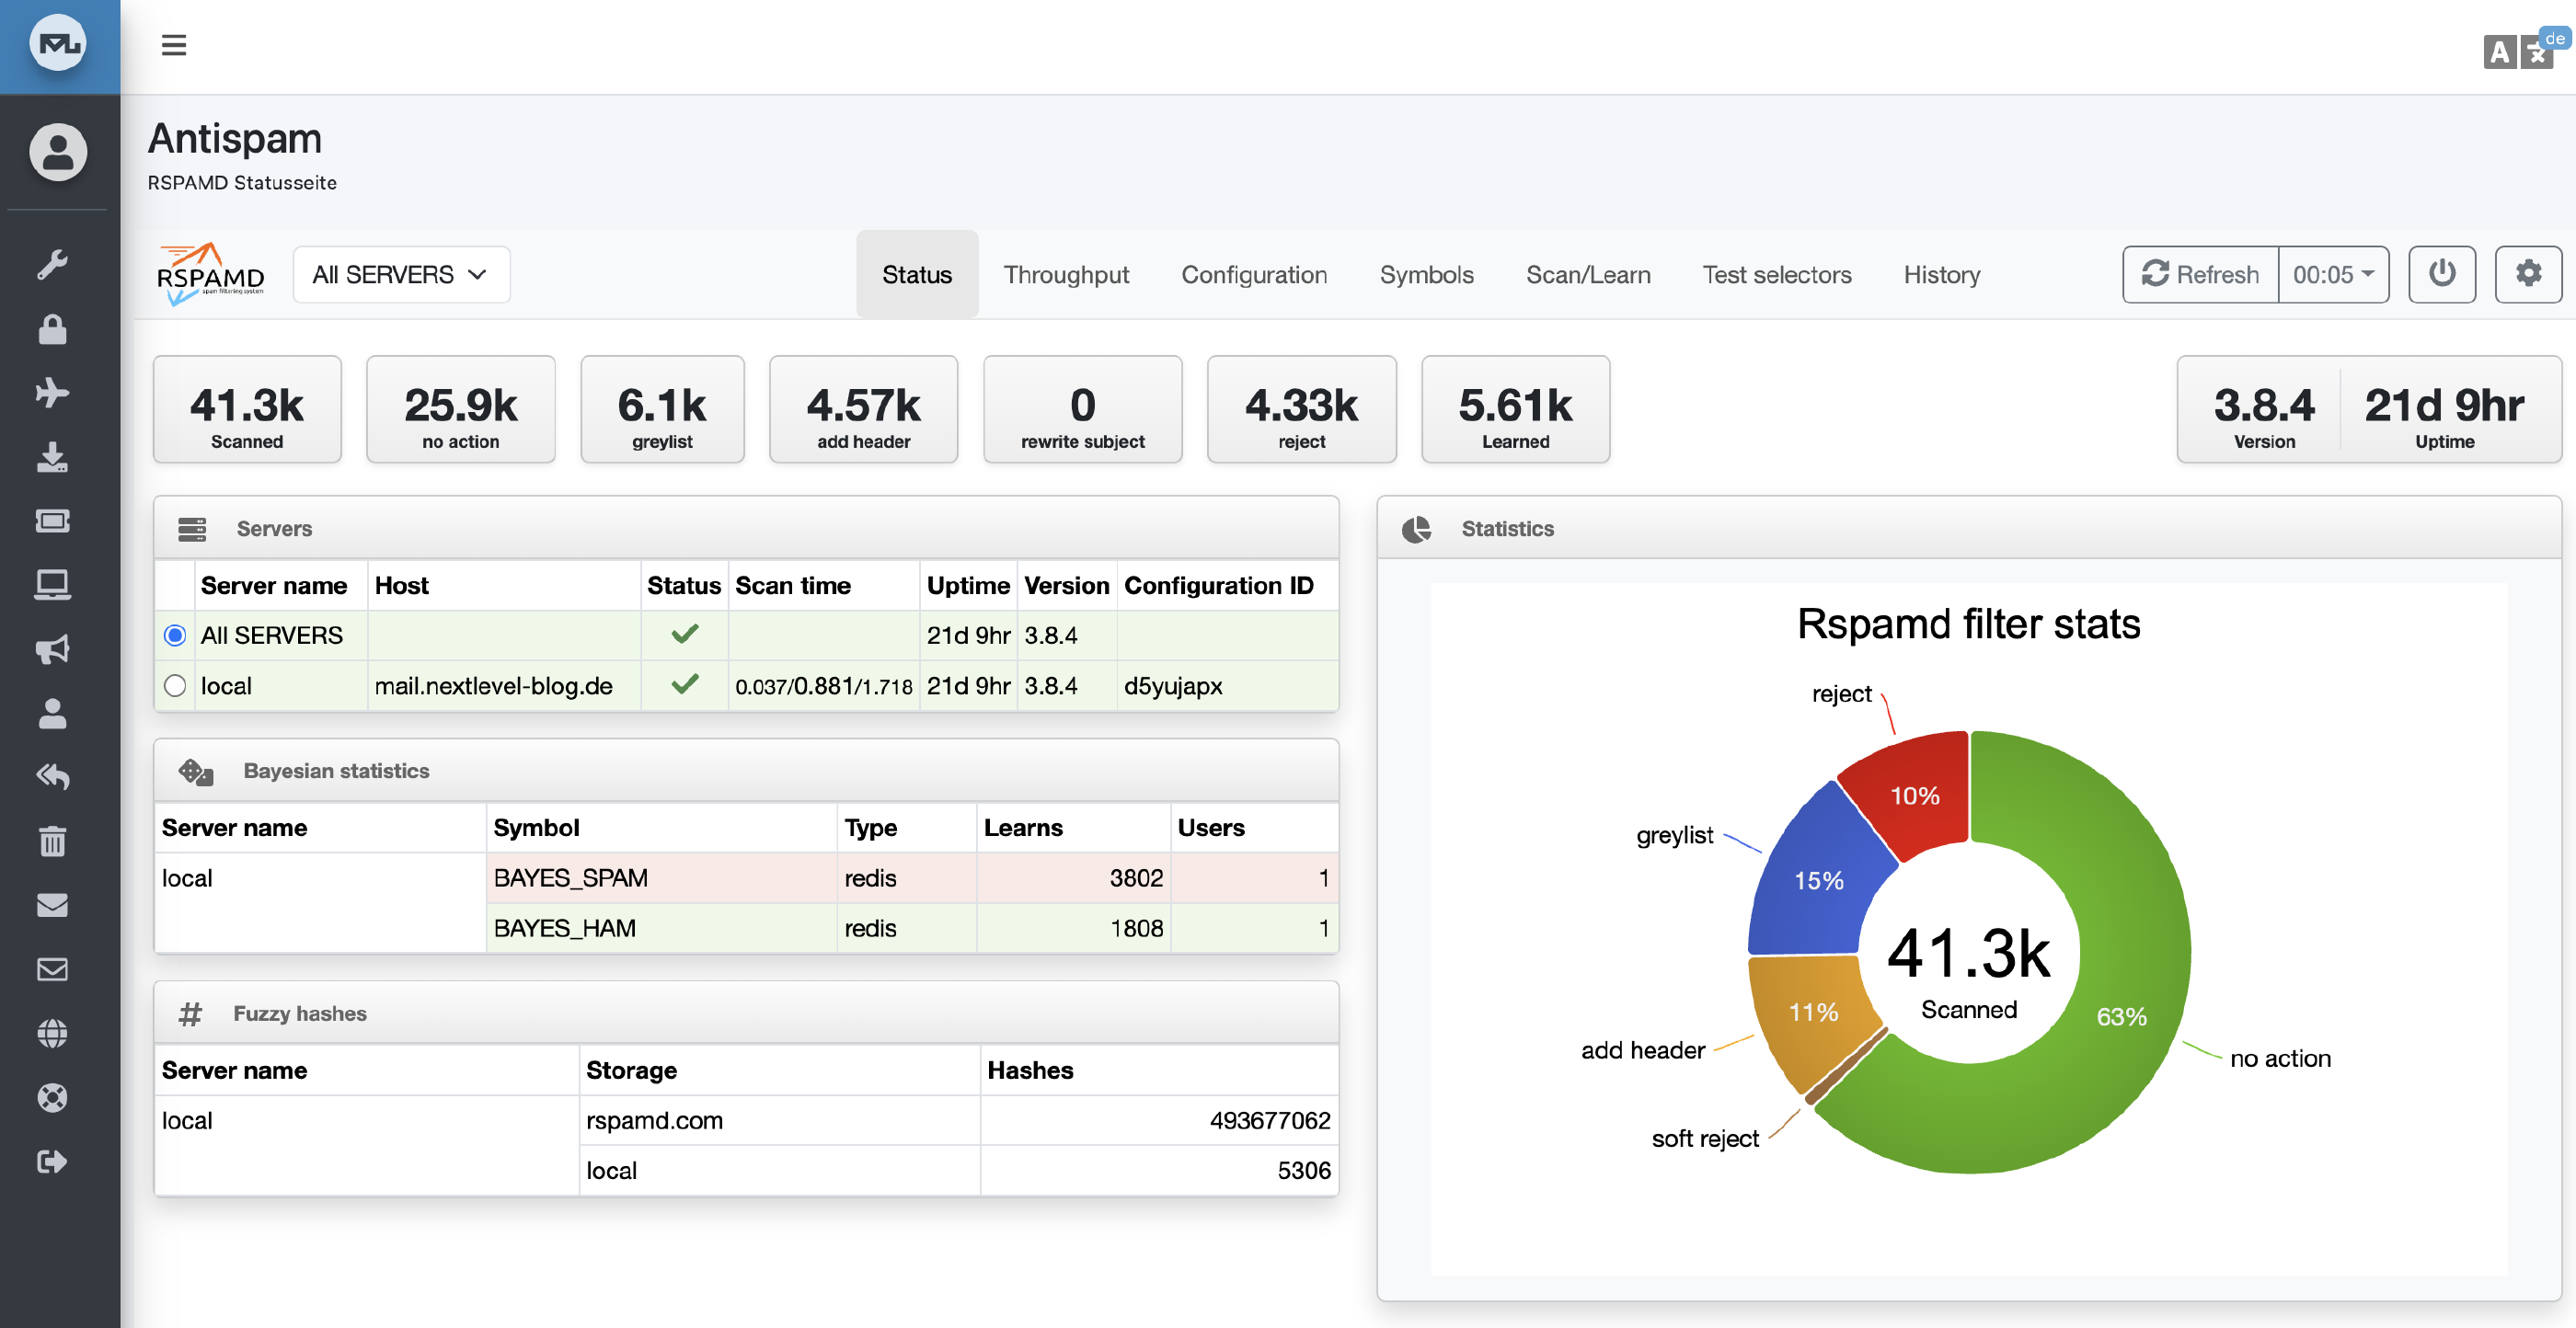The width and height of the screenshot is (2576, 1328).
Task: Toggle the hamburger menu at top left
Action: click(x=173, y=45)
